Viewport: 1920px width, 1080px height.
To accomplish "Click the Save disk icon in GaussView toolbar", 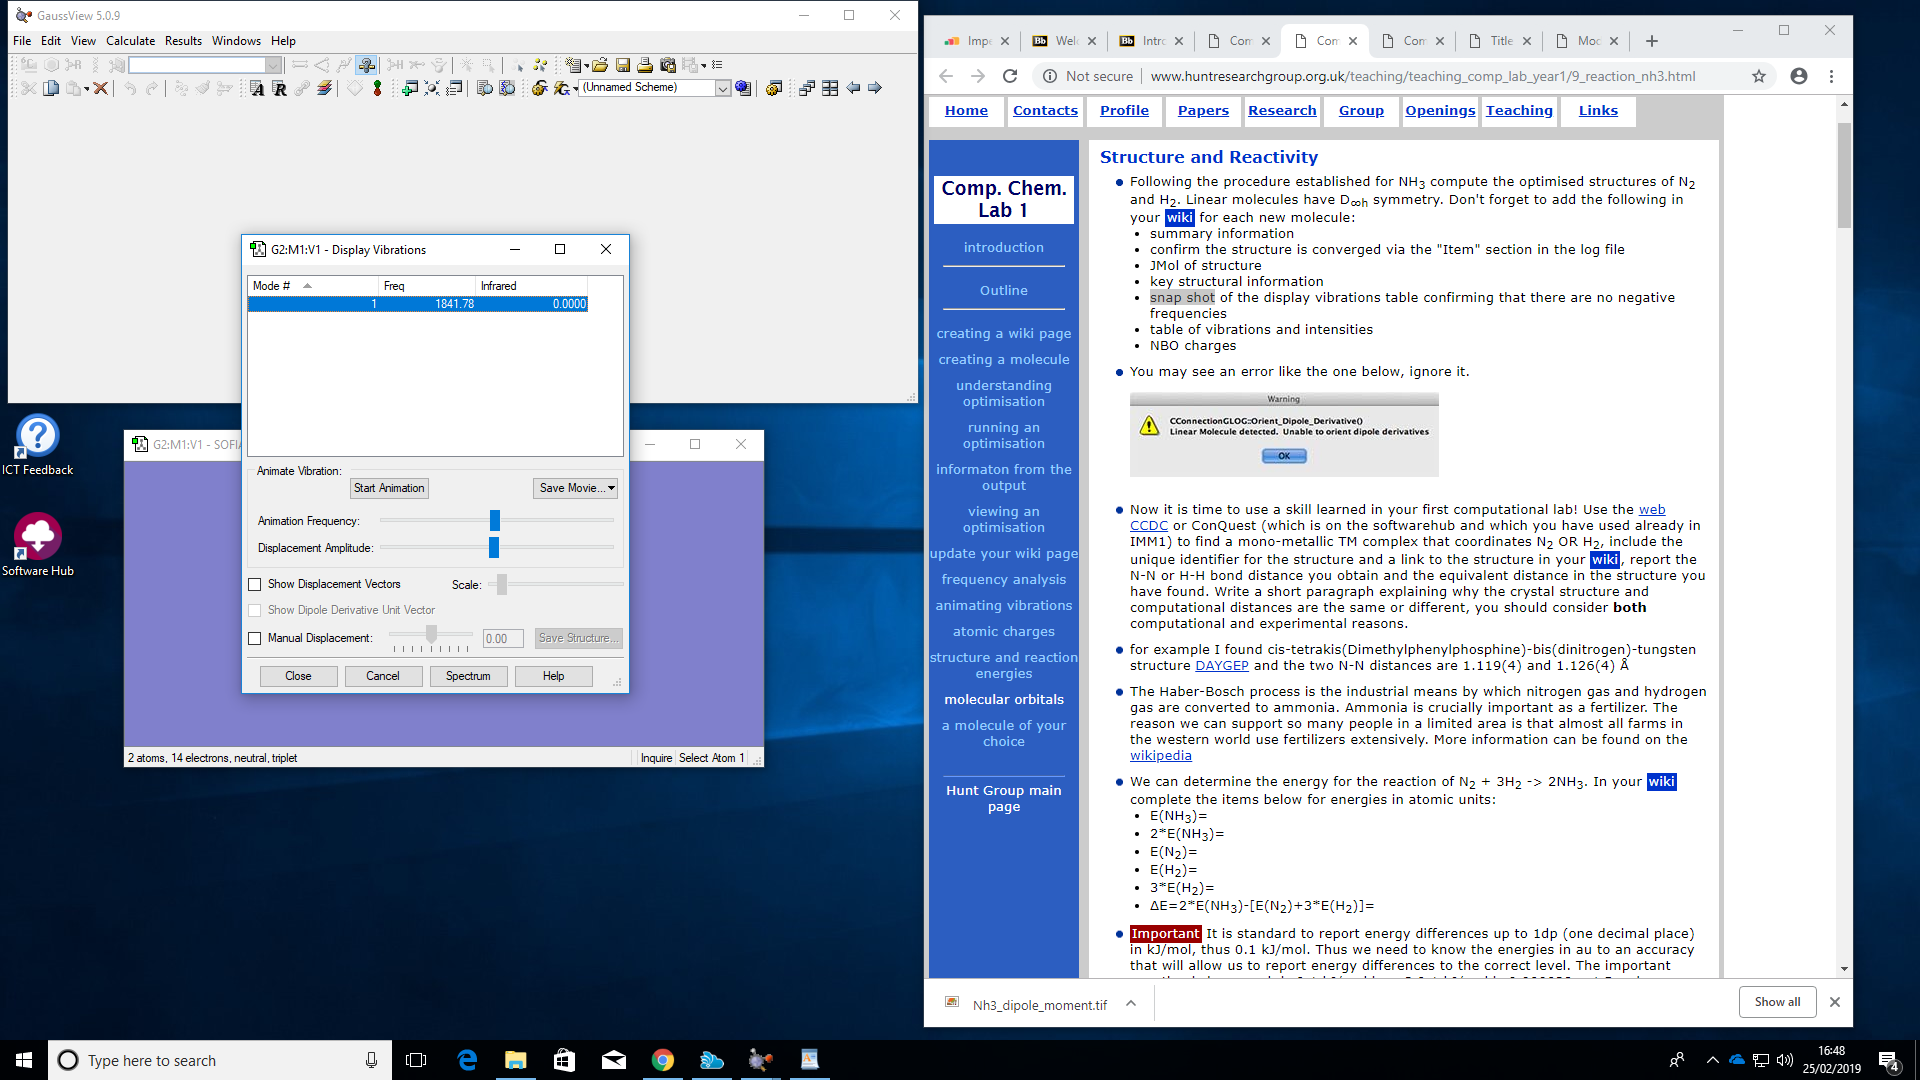I will coord(623,65).
